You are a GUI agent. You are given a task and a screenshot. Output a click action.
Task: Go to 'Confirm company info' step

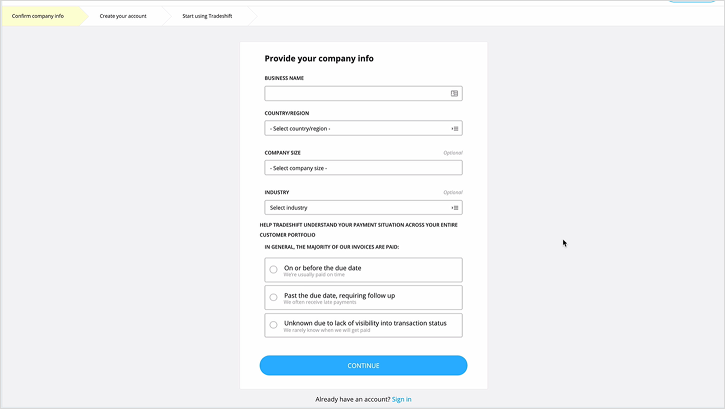(38, 17)
